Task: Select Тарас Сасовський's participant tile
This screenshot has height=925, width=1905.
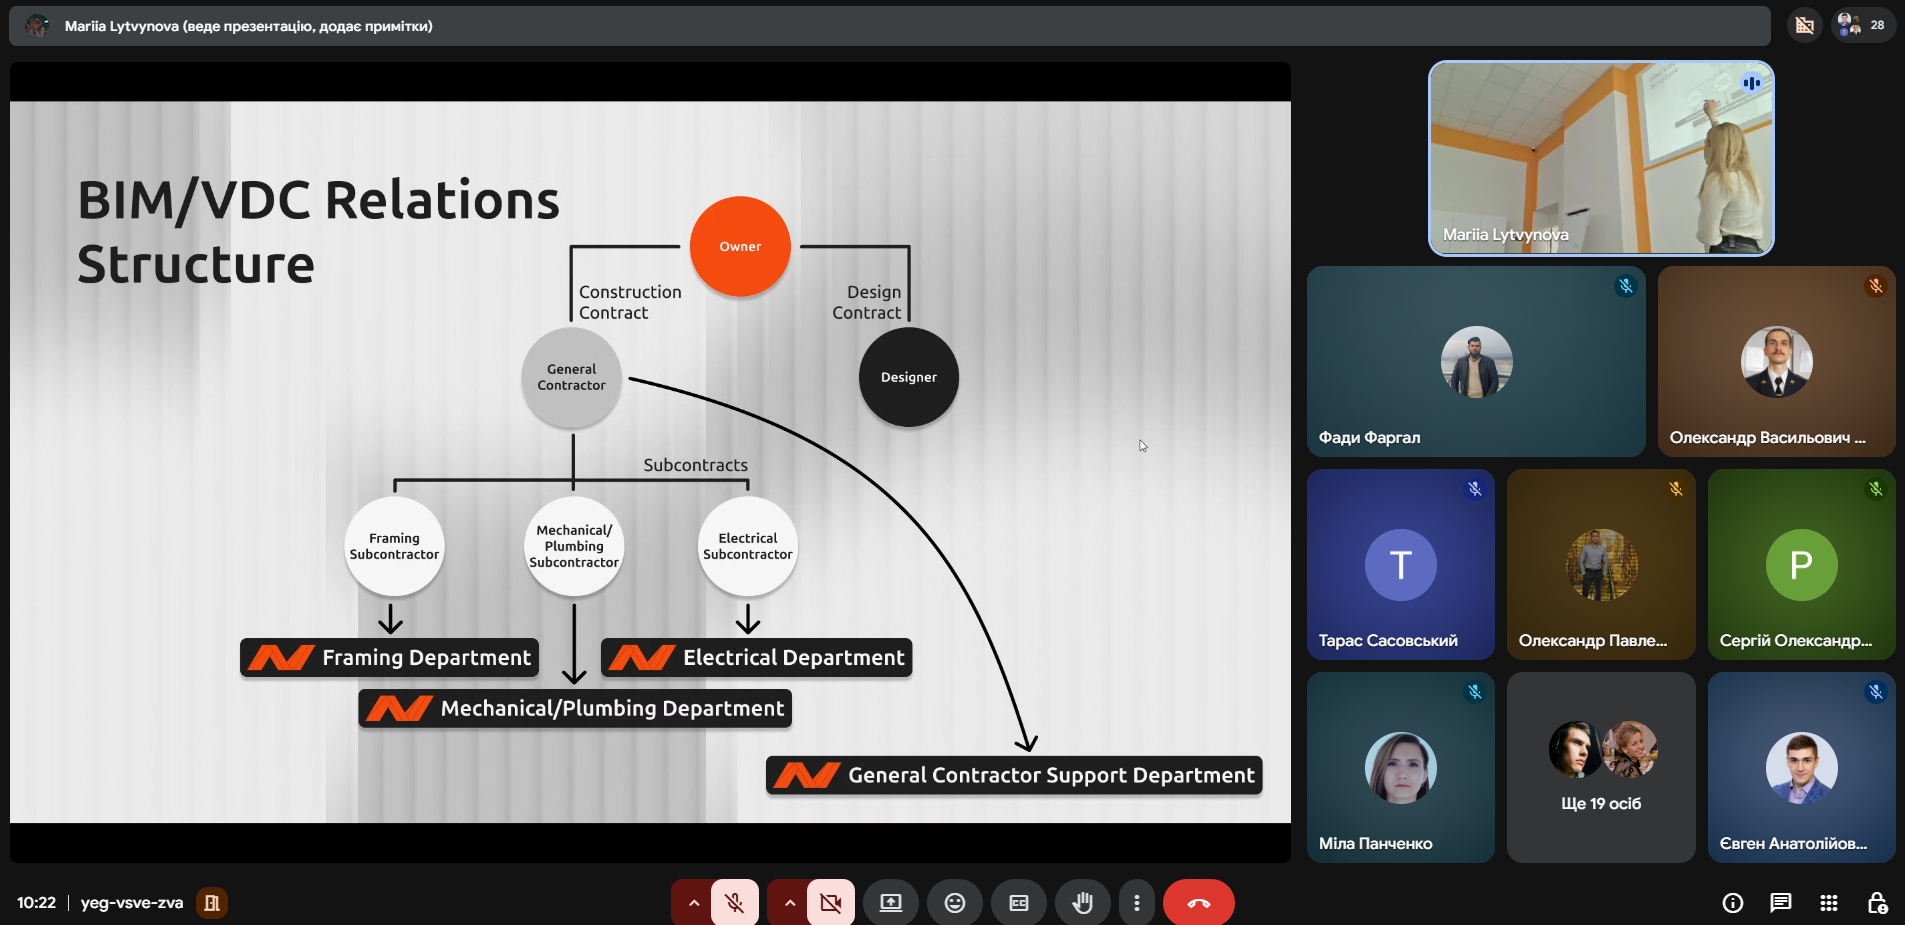Action: tap(1400, 564)
